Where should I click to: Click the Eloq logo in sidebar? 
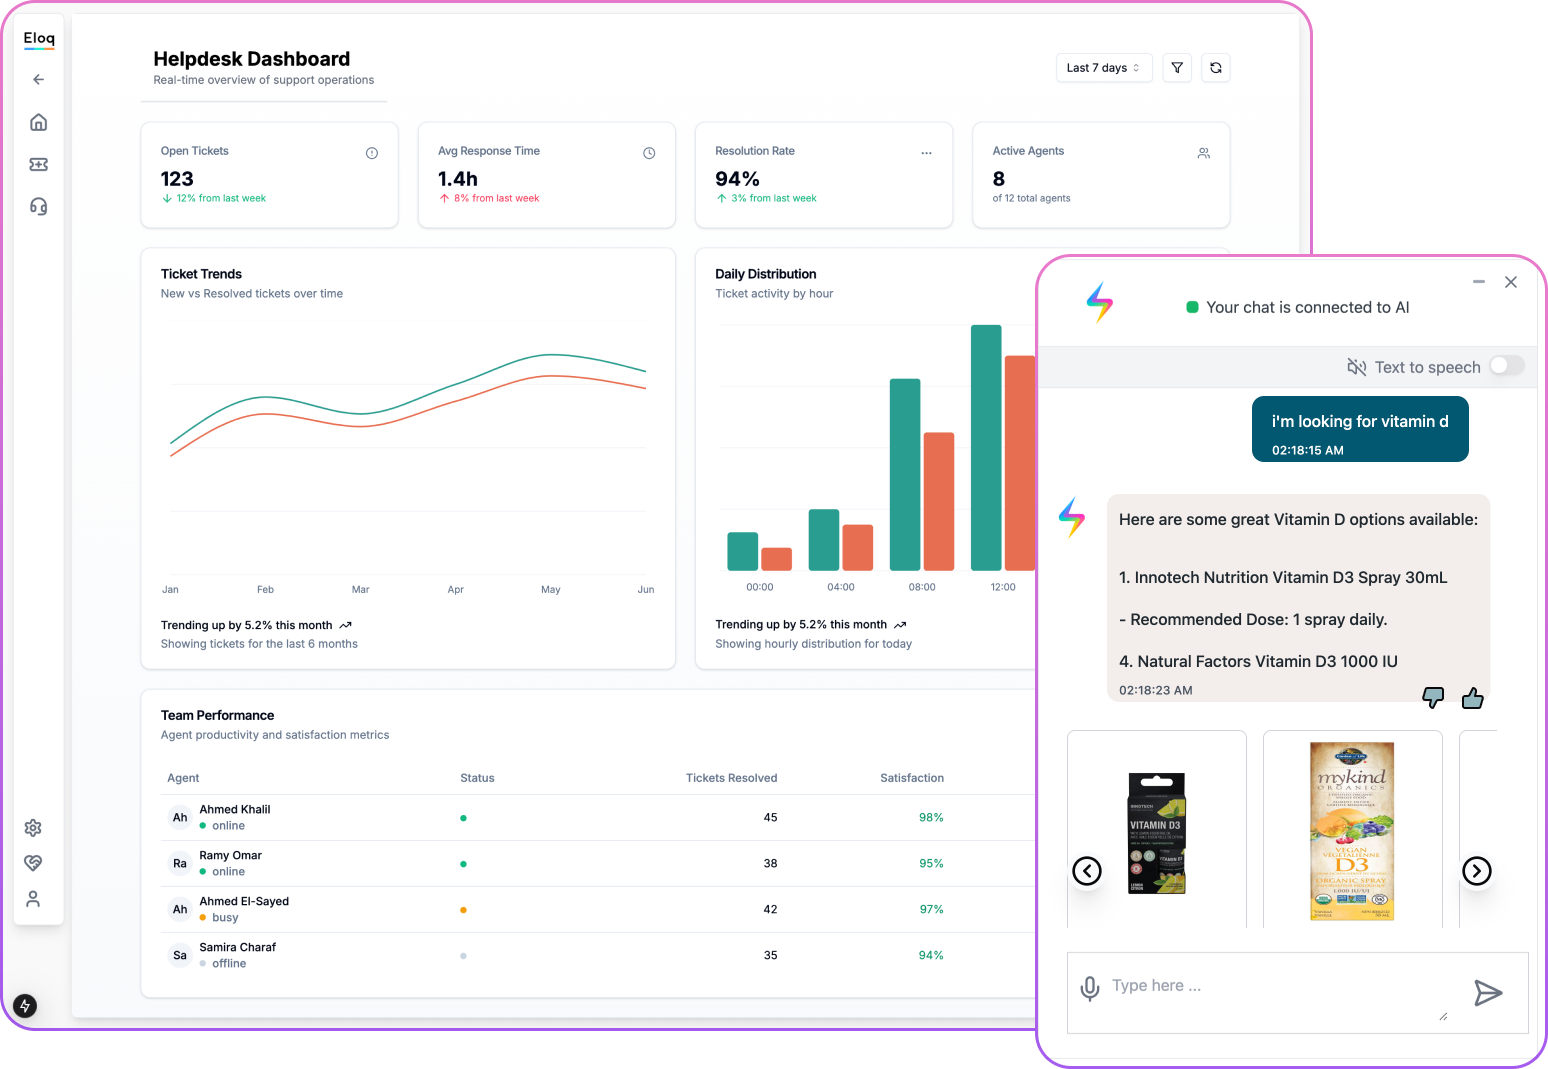pyautogui.click(x=39, y=38)
